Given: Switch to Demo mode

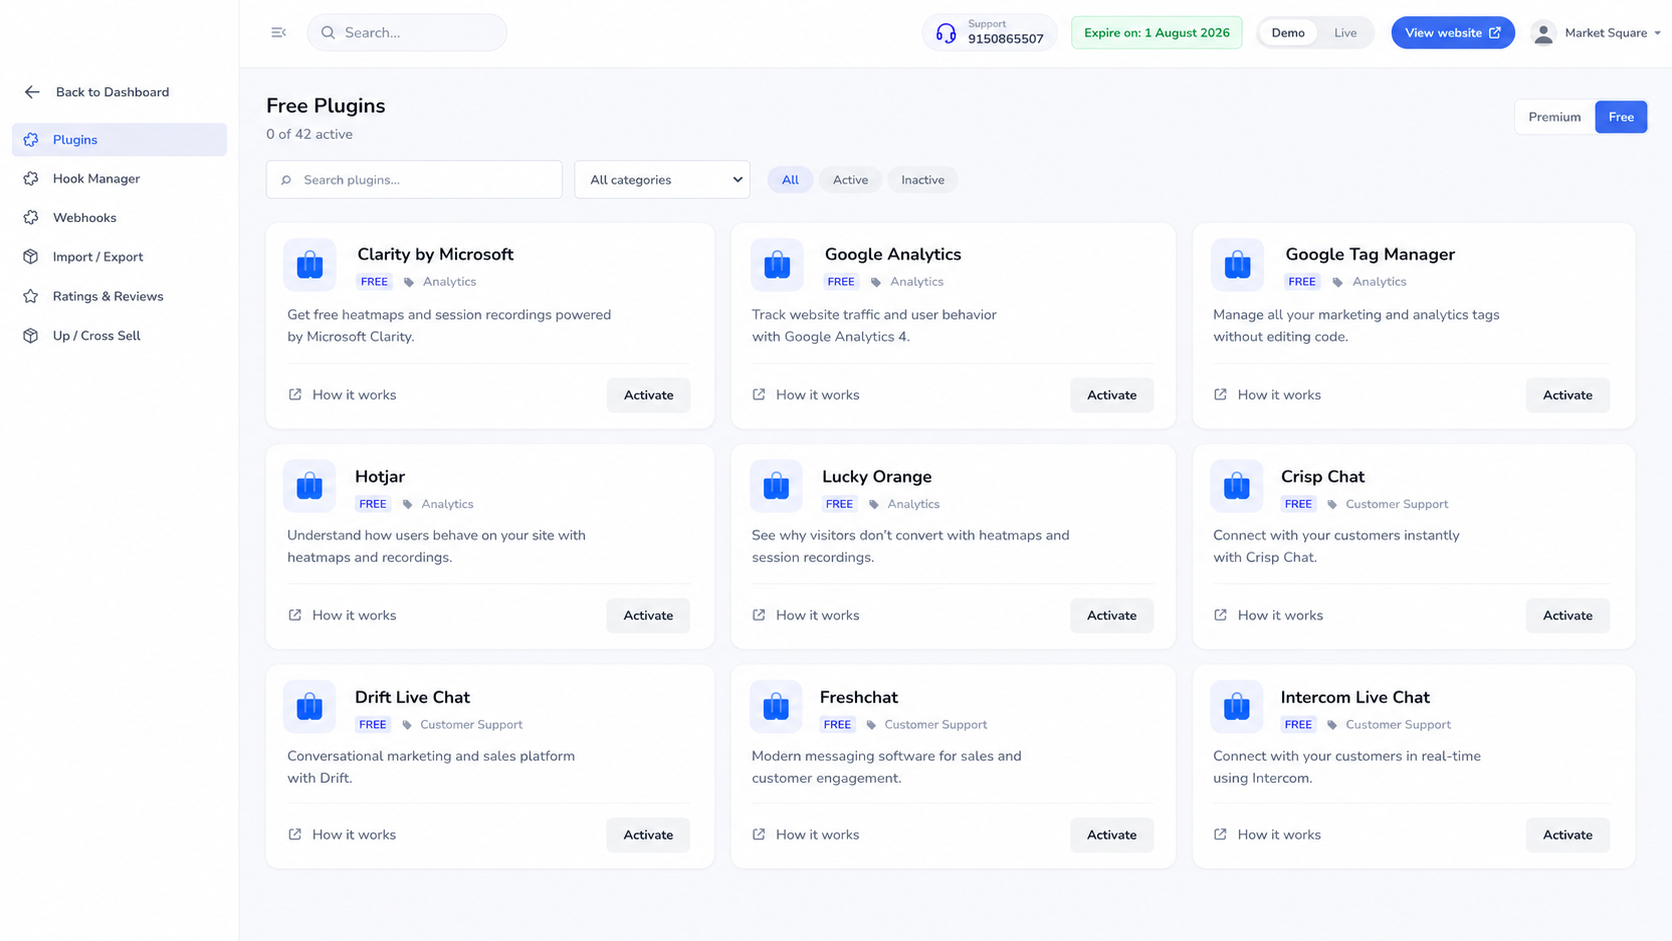Looking at the screenshot, I should pos(1288,33).
